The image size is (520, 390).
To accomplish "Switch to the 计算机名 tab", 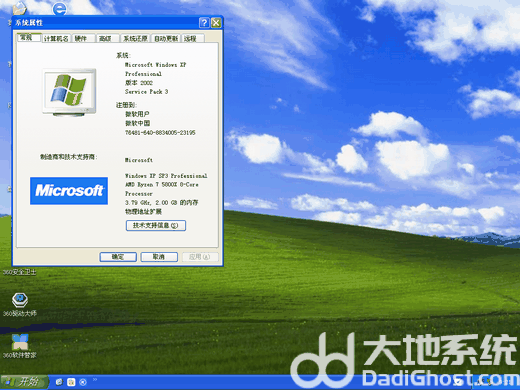I will [56, 39].
